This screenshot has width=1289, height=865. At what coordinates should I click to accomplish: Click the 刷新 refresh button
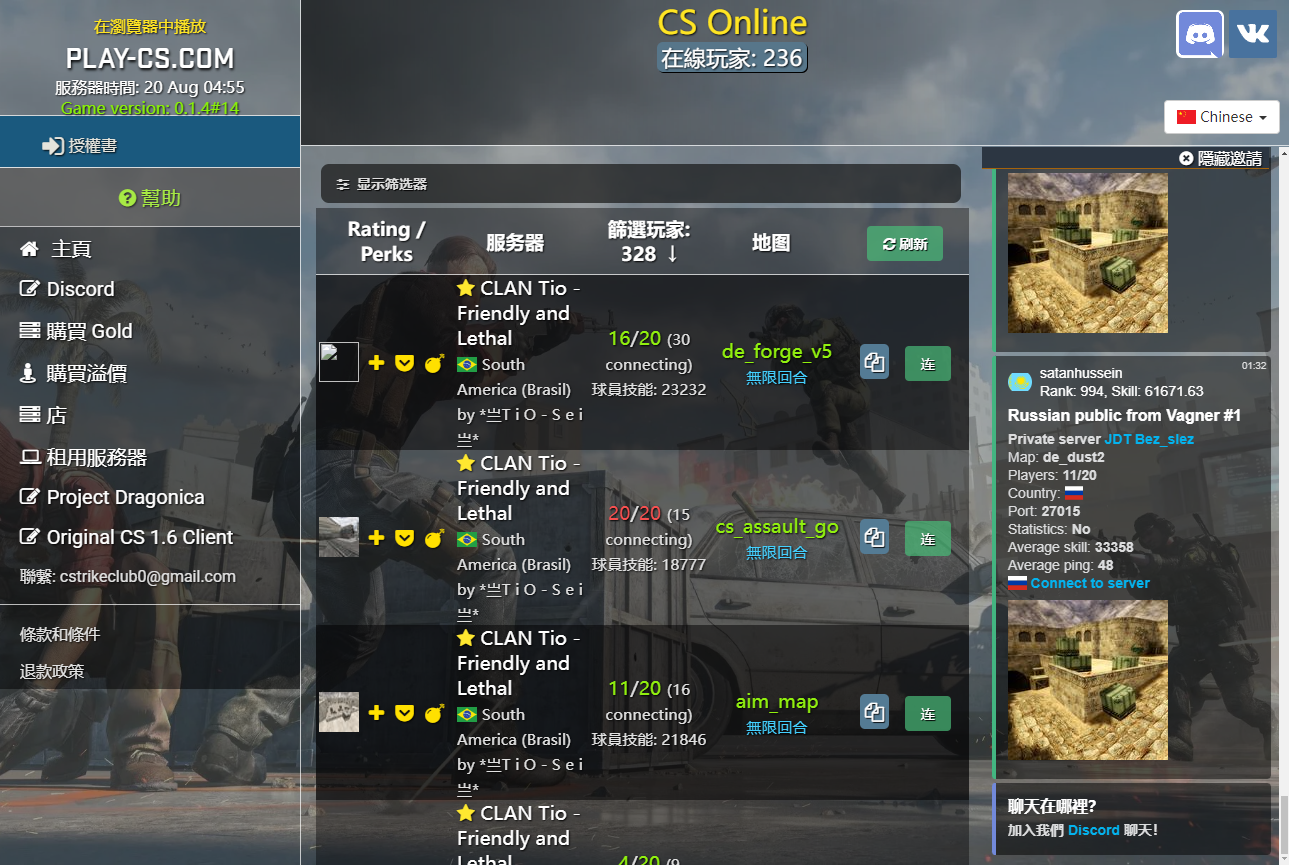(904, 244)
